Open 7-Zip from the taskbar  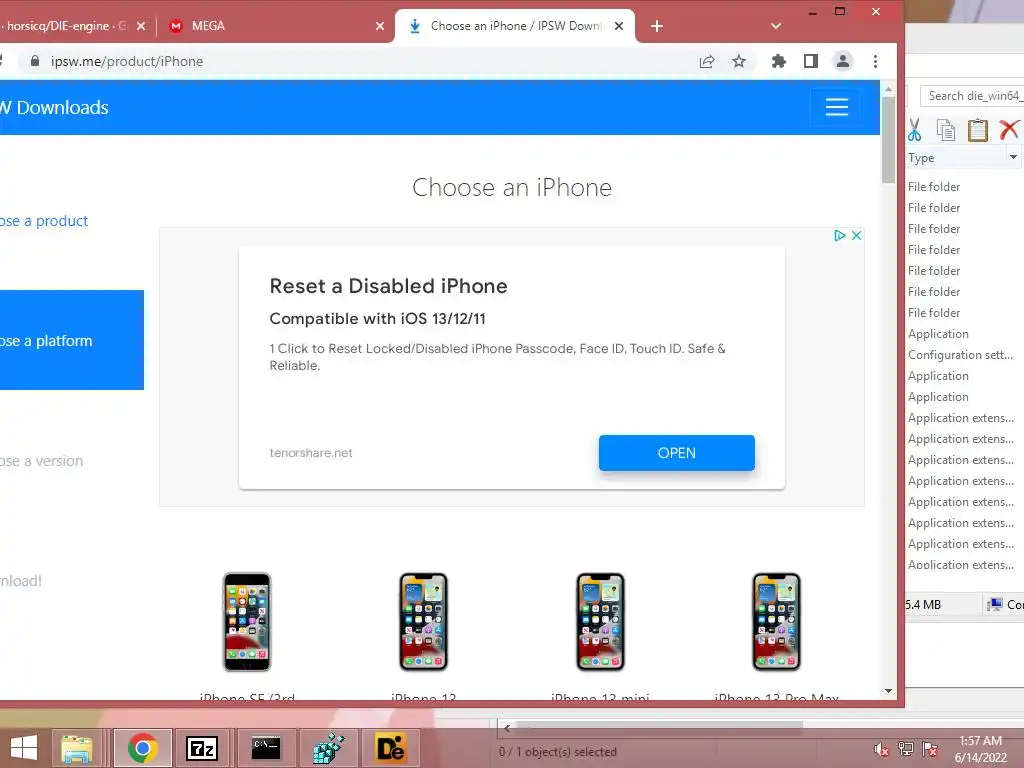[202, 748]
